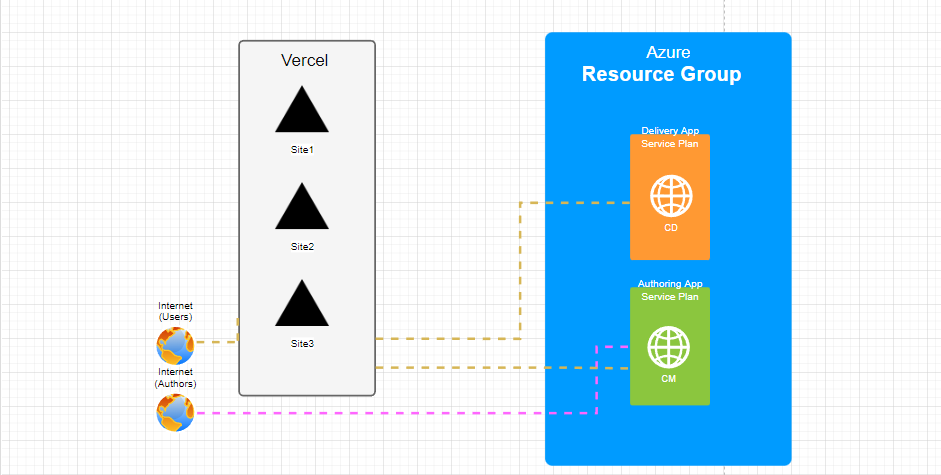Click the Internet (Authors) globe icon

pyautogui.click(x=175, y=412)
